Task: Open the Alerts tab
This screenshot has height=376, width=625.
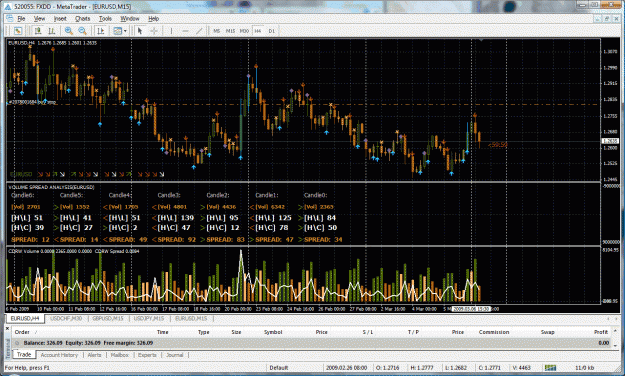Action: point(94,355)
